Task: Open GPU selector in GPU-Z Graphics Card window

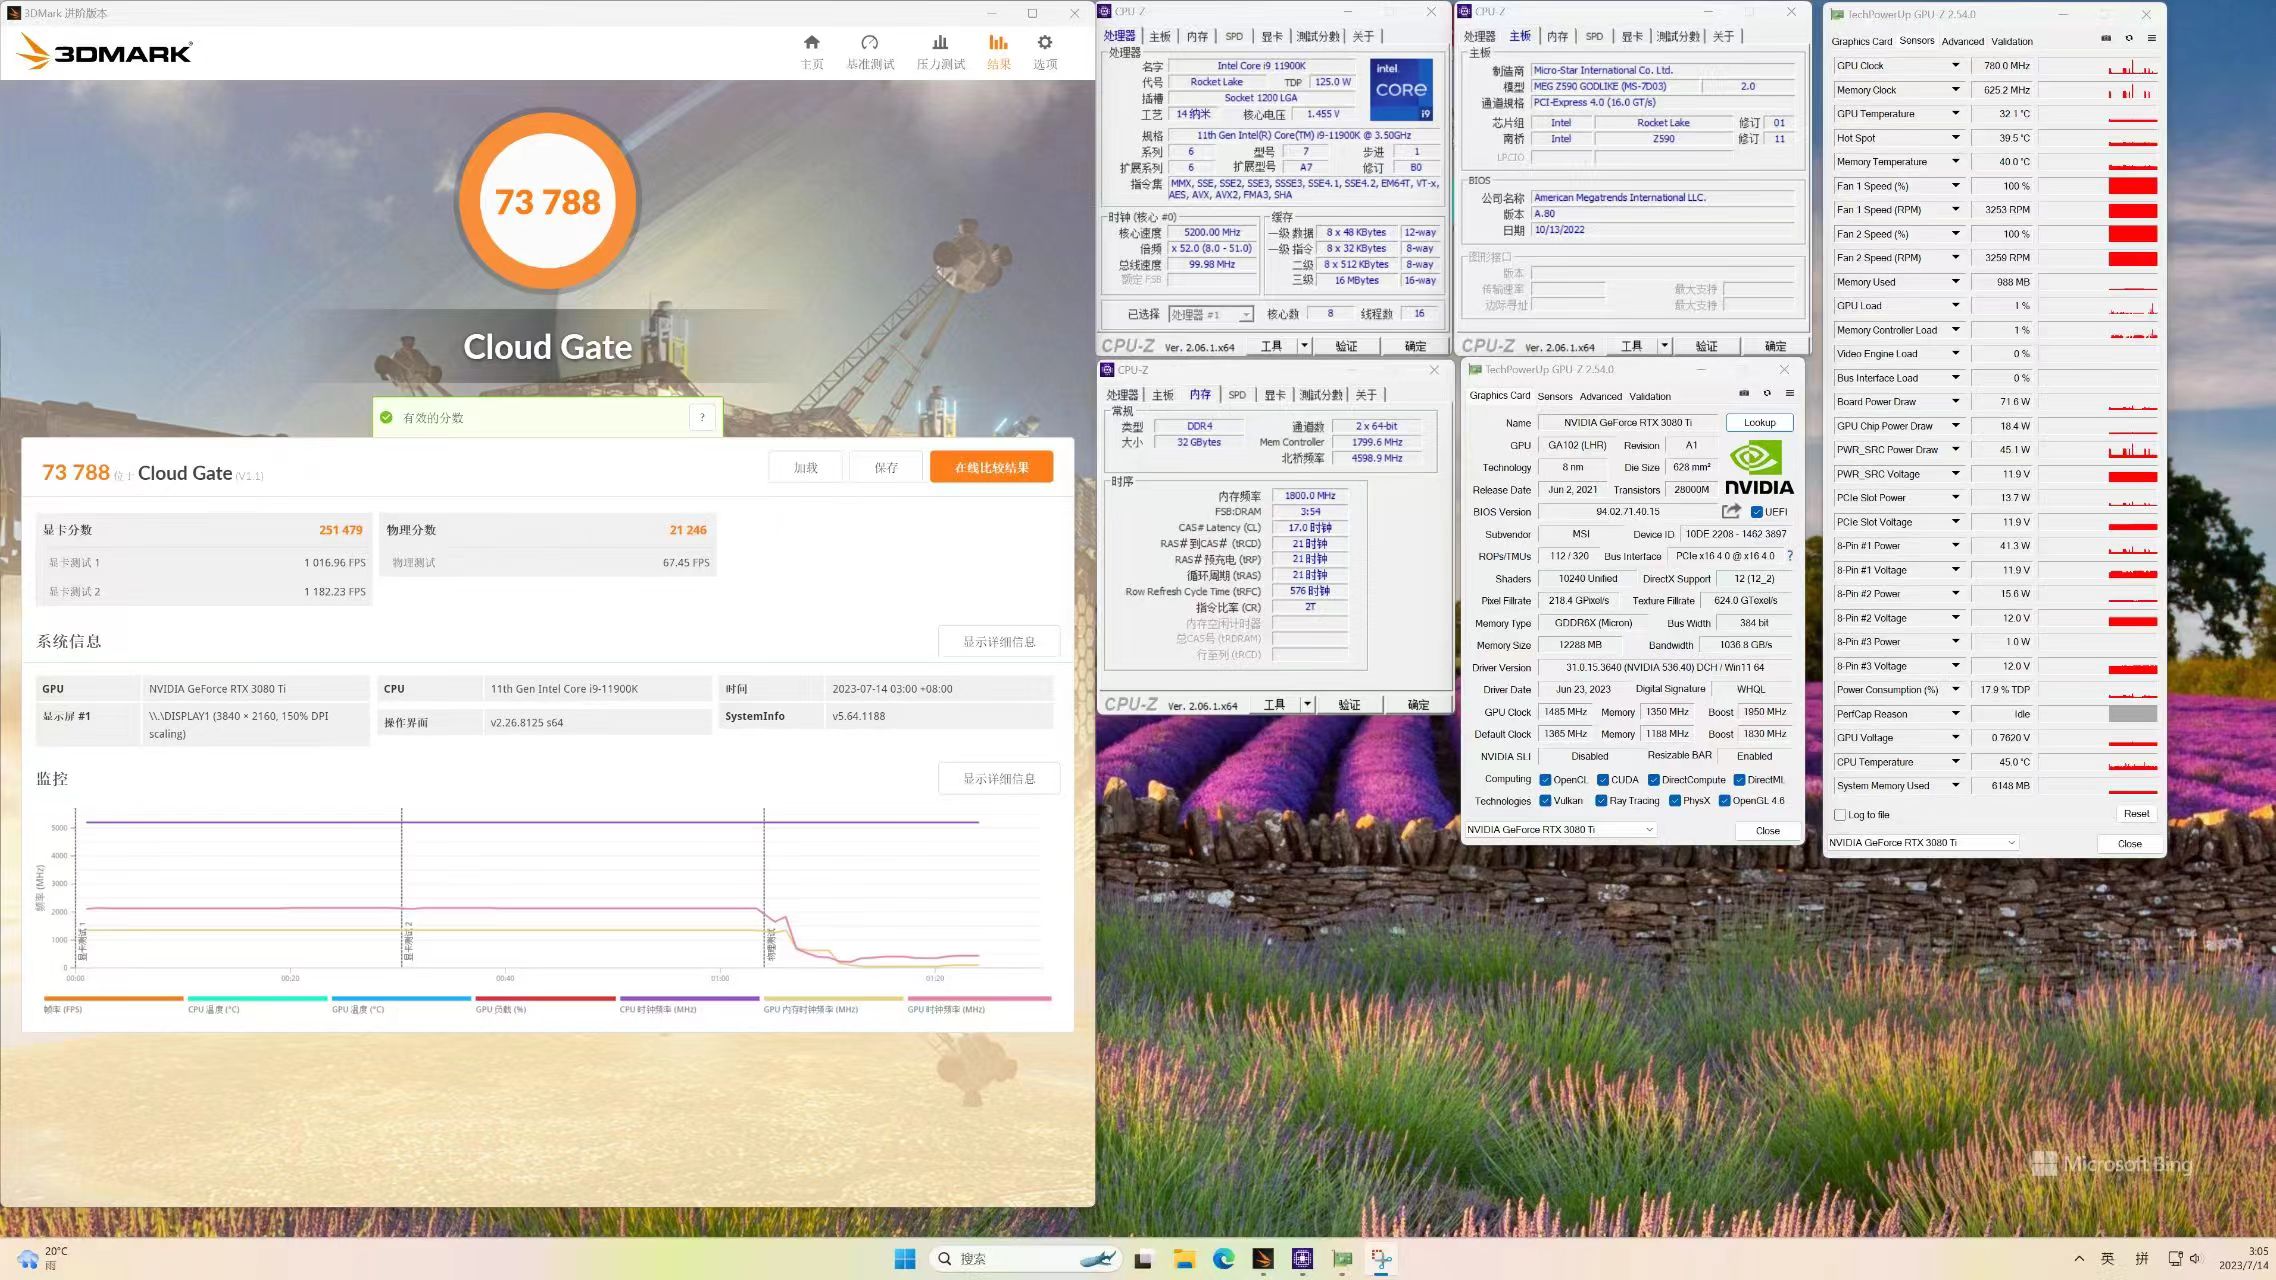Action: coord(1560,830)
